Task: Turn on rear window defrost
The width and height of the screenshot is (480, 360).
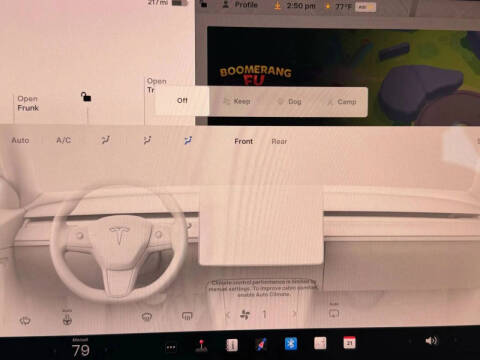Action: pyautogui.click(x=187, y=316)
